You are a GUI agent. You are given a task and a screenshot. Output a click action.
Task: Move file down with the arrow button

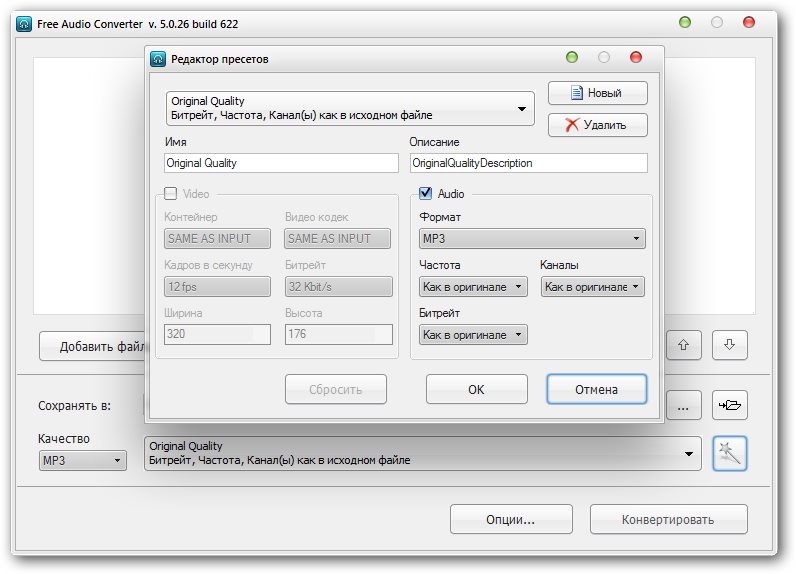730,345
